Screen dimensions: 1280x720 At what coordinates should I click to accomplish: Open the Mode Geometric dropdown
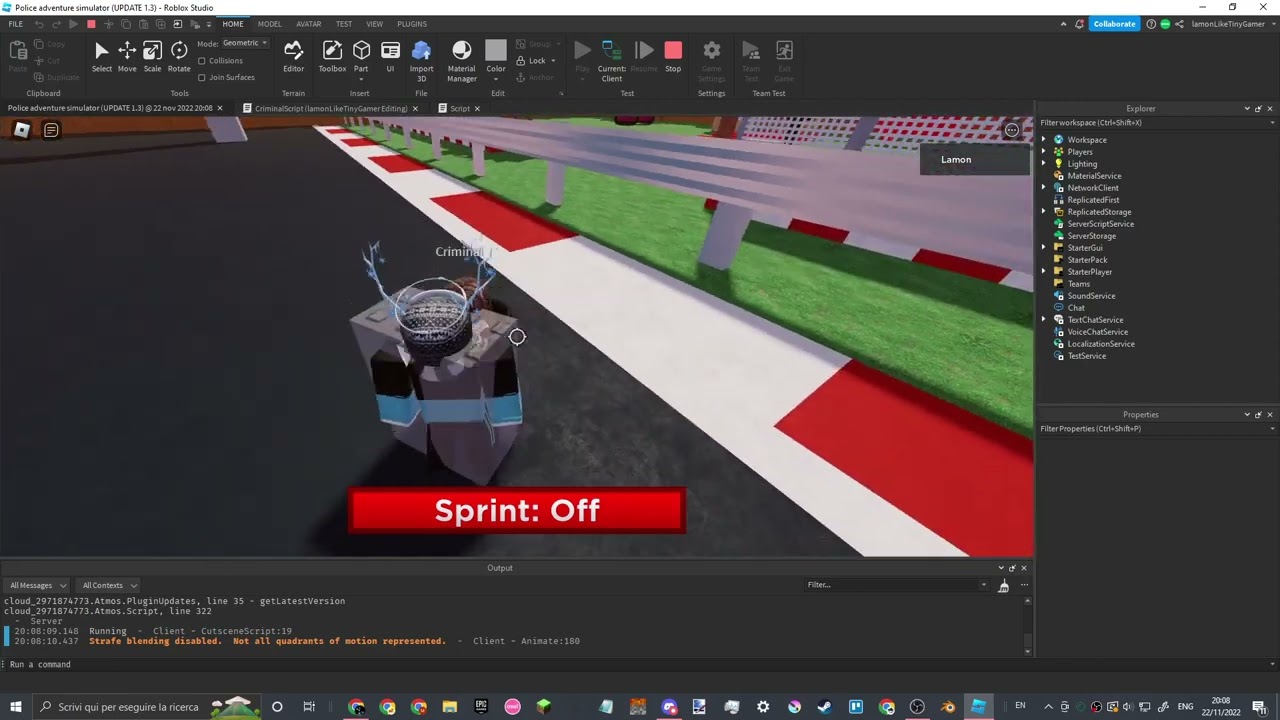pyautogui.click(x=245, y=43)
